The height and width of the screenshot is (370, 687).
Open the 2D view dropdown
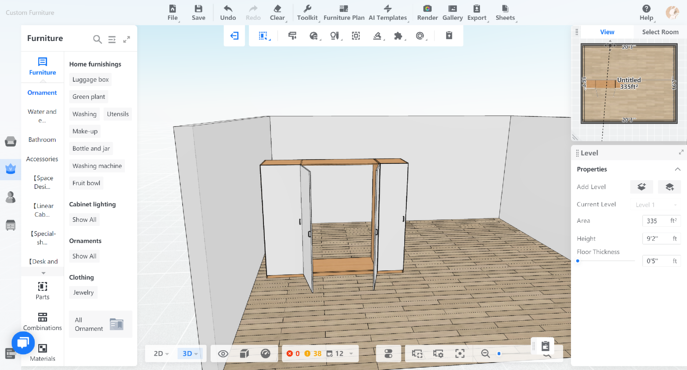[161, 353]
